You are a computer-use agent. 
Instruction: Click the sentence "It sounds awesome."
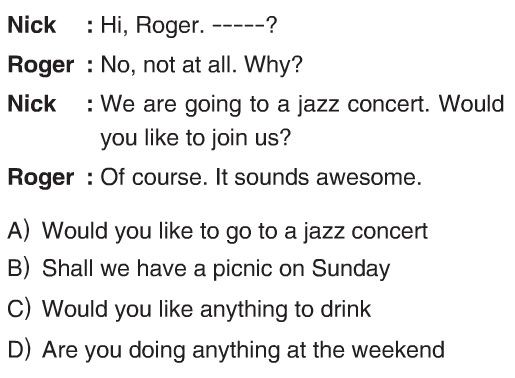[319, 177]
